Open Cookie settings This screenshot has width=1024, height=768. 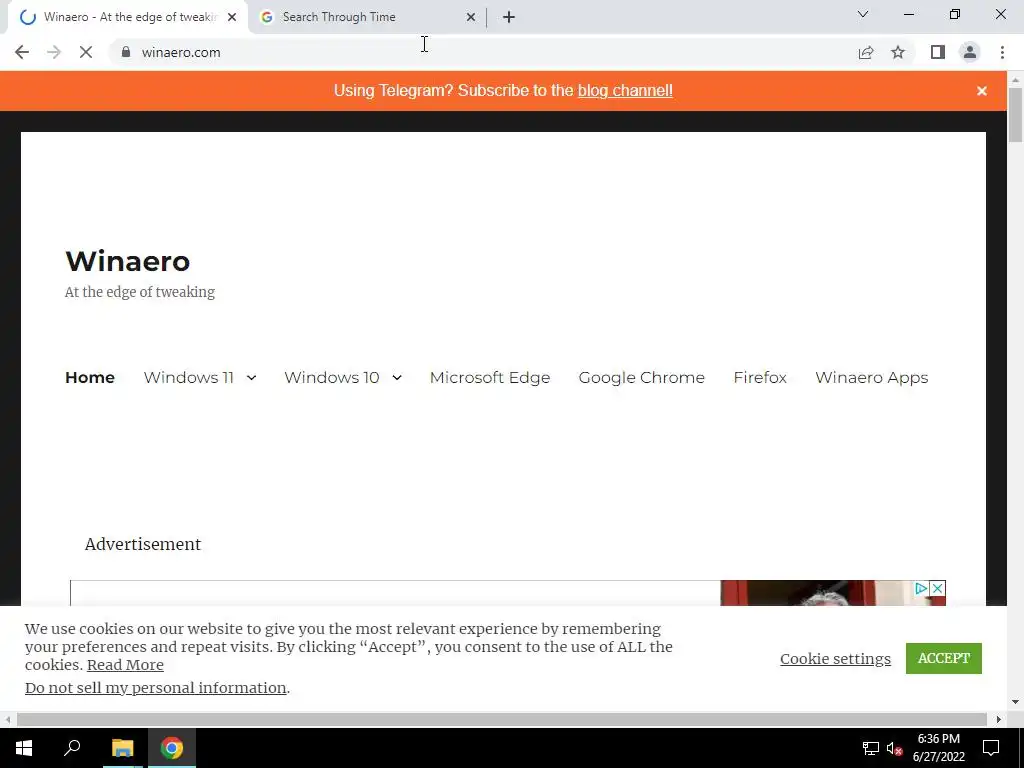pyautogui.click(x=835, y=658)
